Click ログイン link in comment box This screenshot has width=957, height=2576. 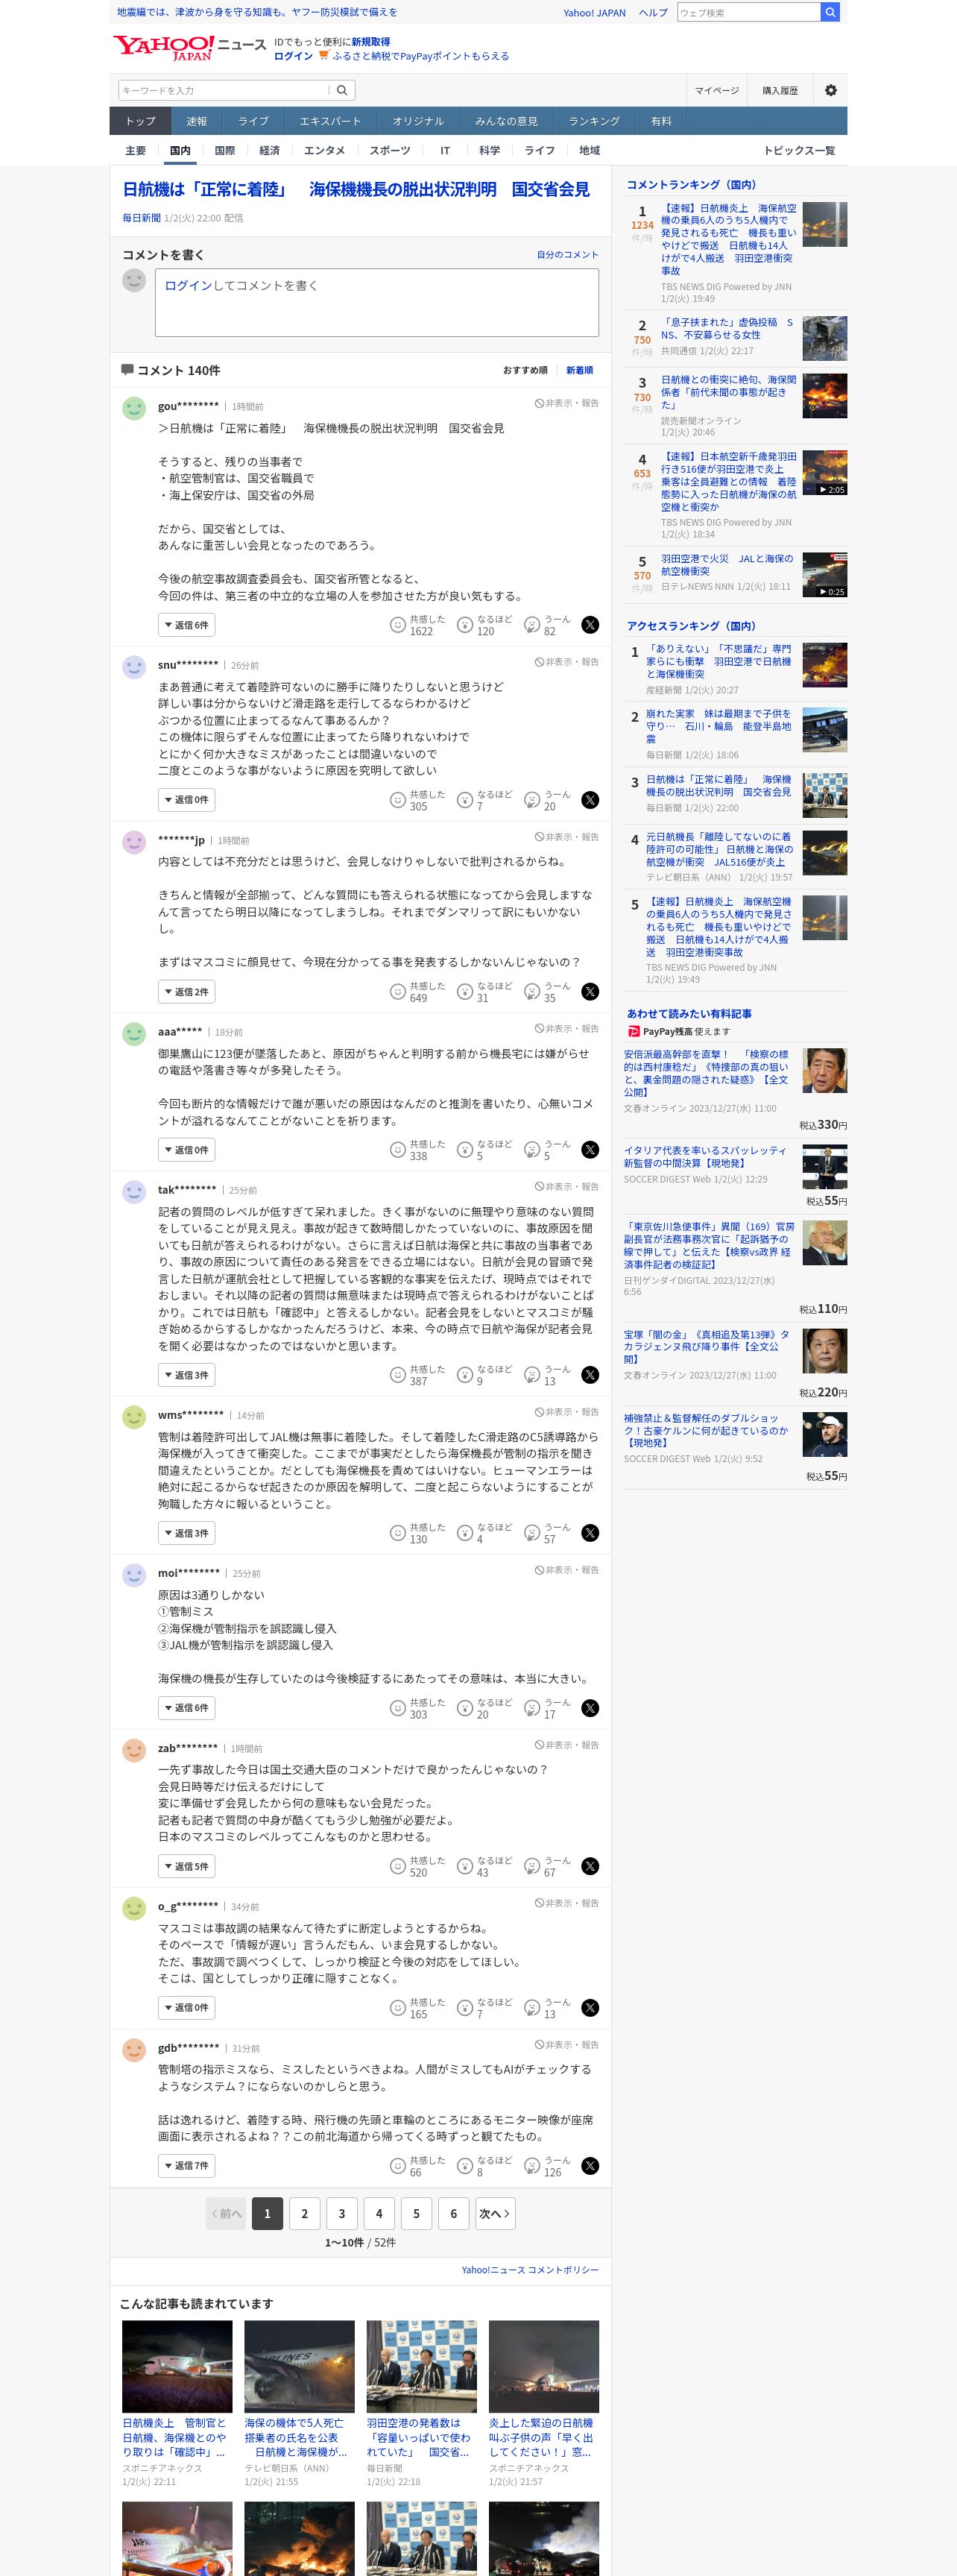point(188,286)
